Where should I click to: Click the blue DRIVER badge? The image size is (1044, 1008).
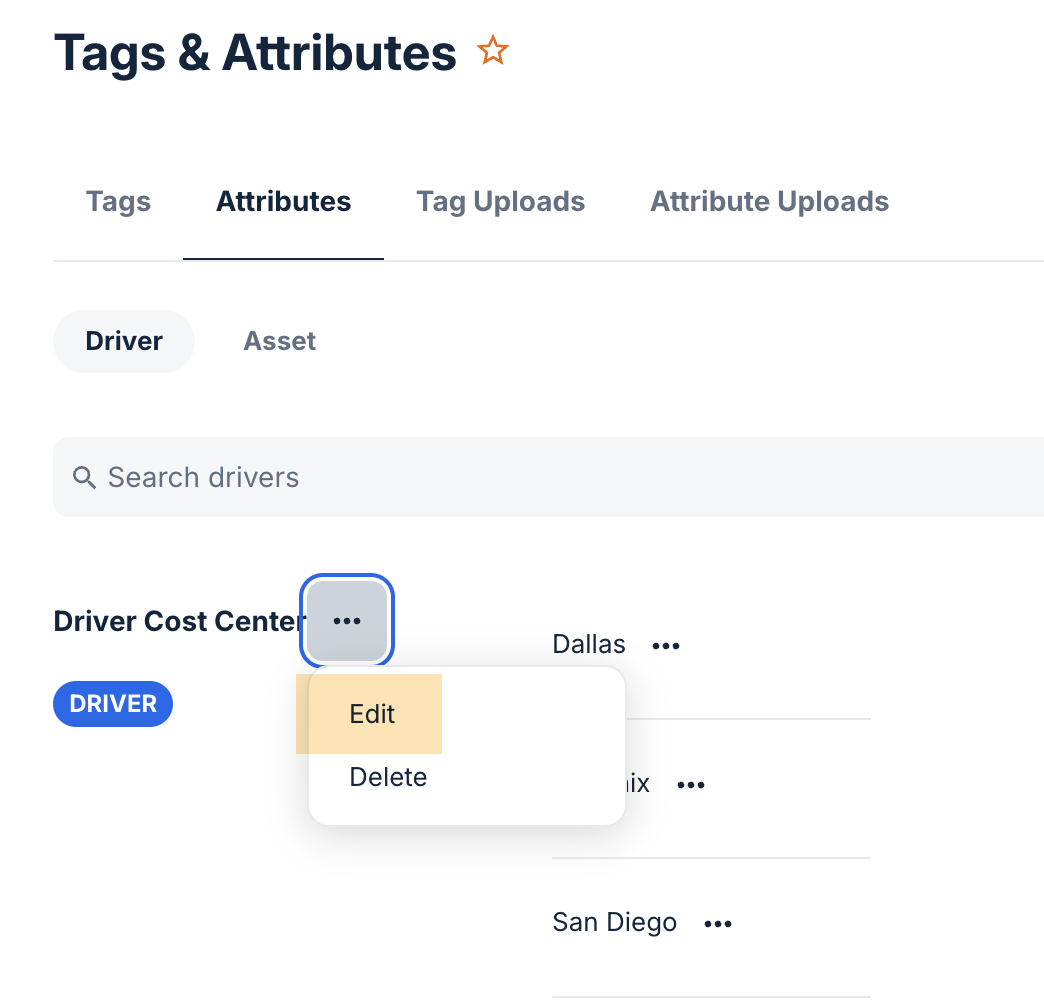coord(113,704)
